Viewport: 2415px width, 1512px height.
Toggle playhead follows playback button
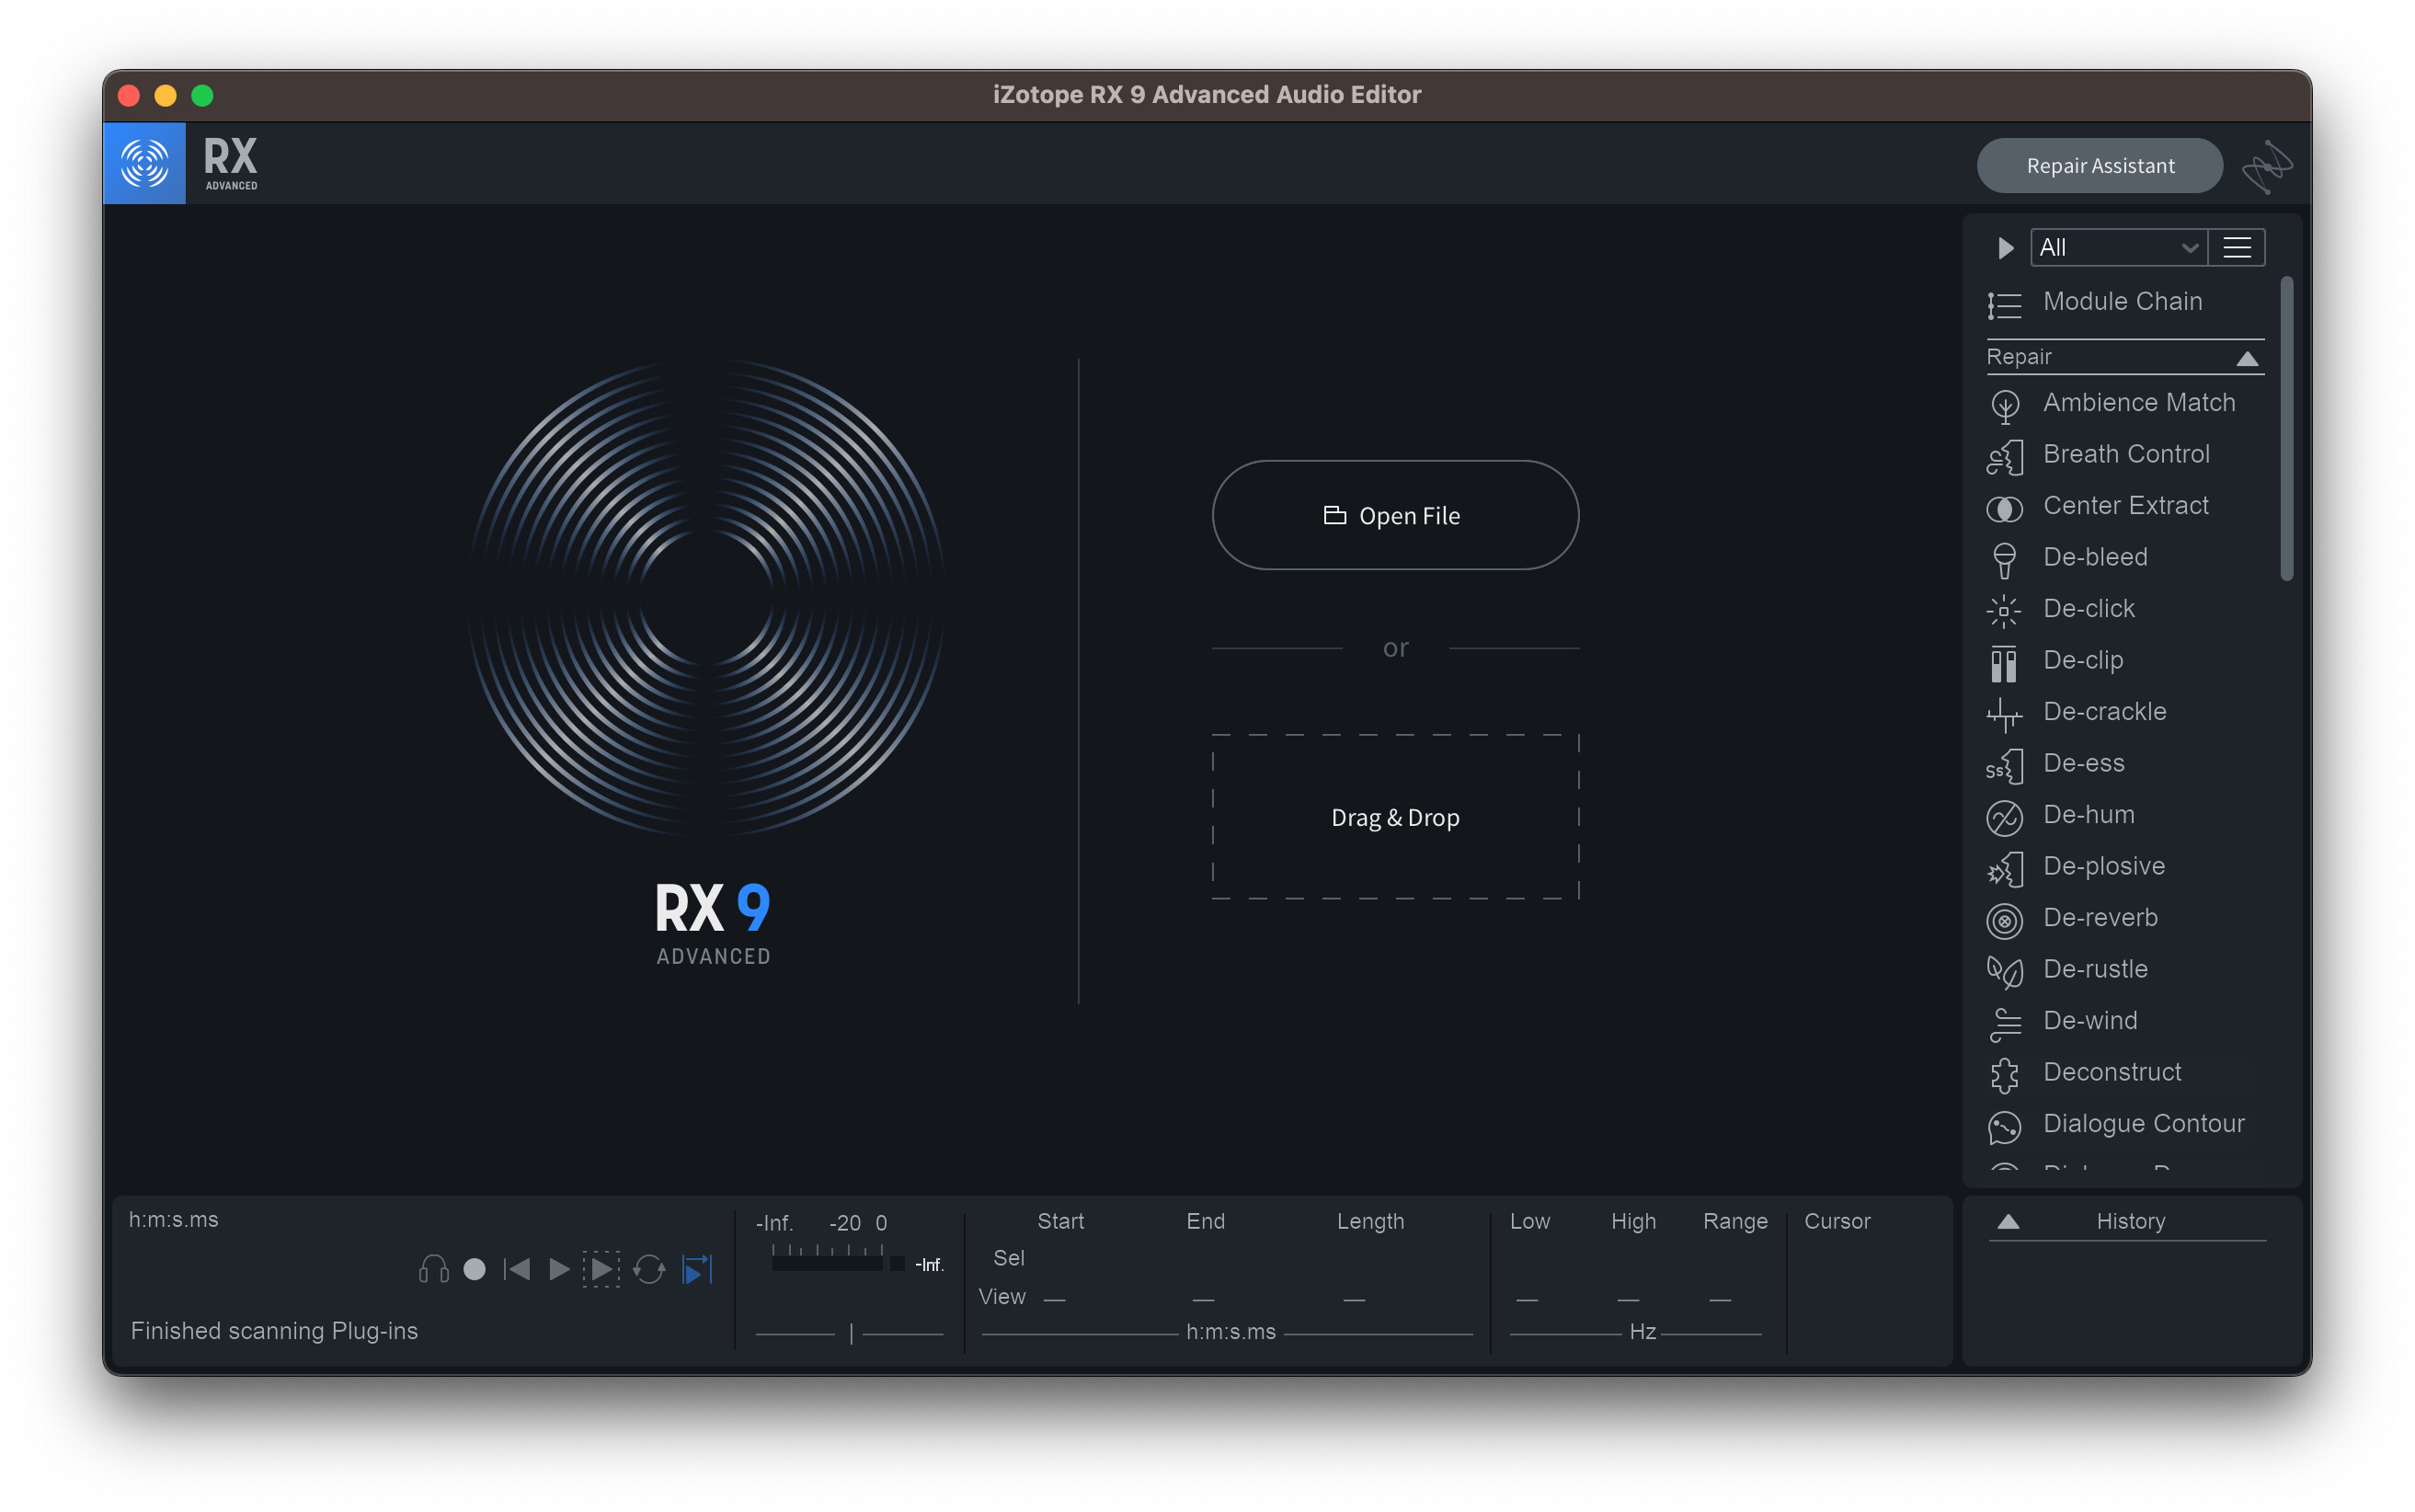click(x=696, y=1269)
